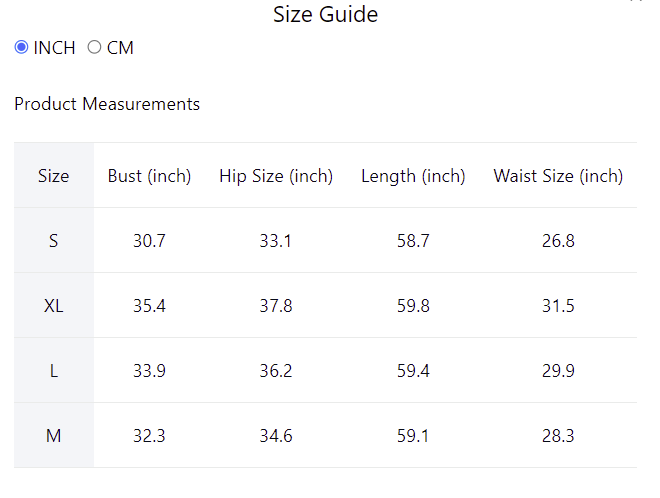This screenshot has height=498, width=660.
Task: Click the Bust (inch) column header
Action: click(149, 176)
